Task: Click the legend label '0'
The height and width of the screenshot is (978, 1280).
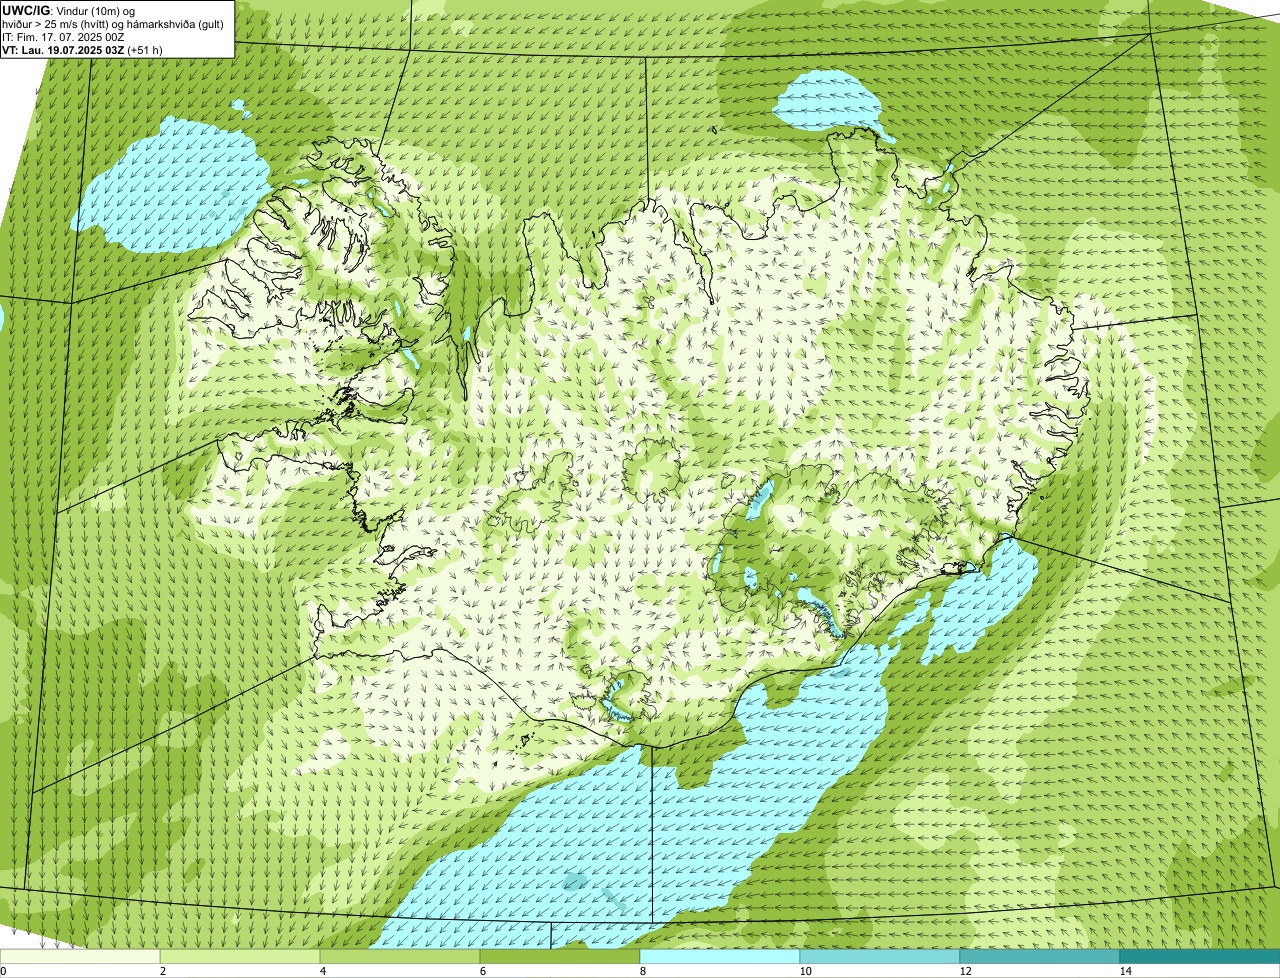Action: (4, 971)
